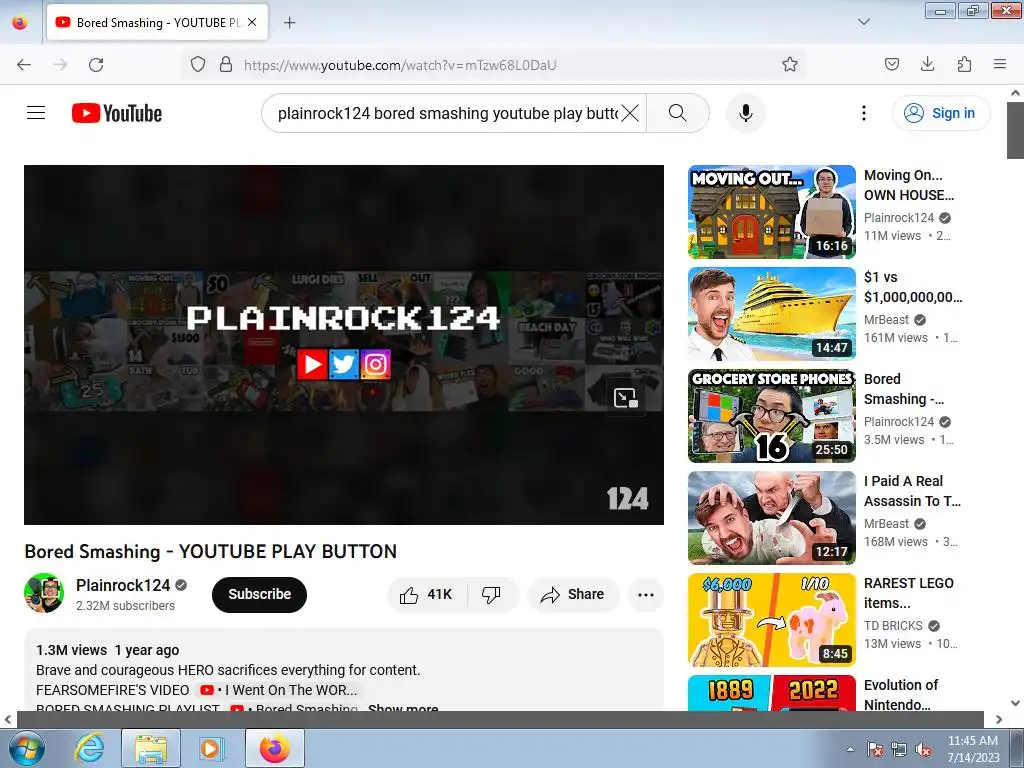Save the page to Pocket
Image resolution: width=1024 pixels, height=768 pixels.
891,64
